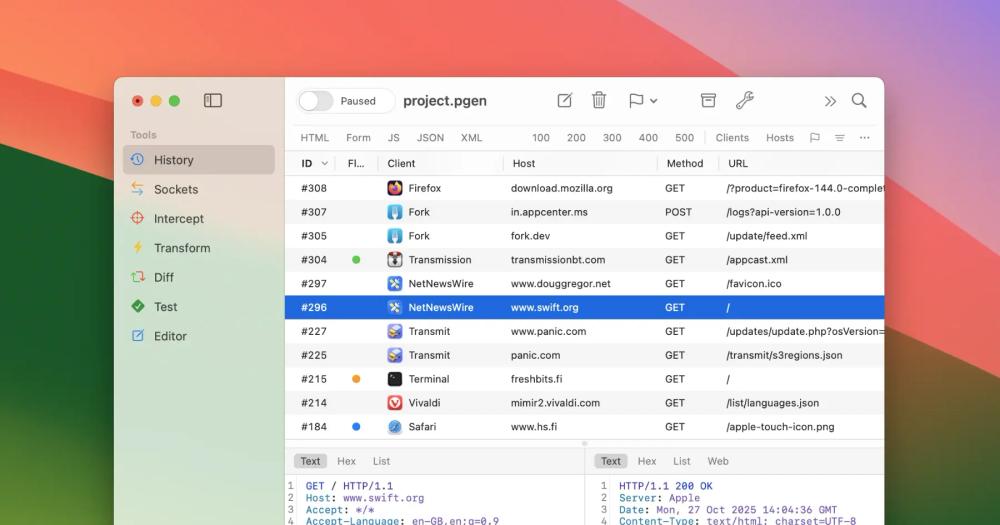Toggle the JS filter
This screenshot has height=525, width=1000.
(x=393, y=138)
